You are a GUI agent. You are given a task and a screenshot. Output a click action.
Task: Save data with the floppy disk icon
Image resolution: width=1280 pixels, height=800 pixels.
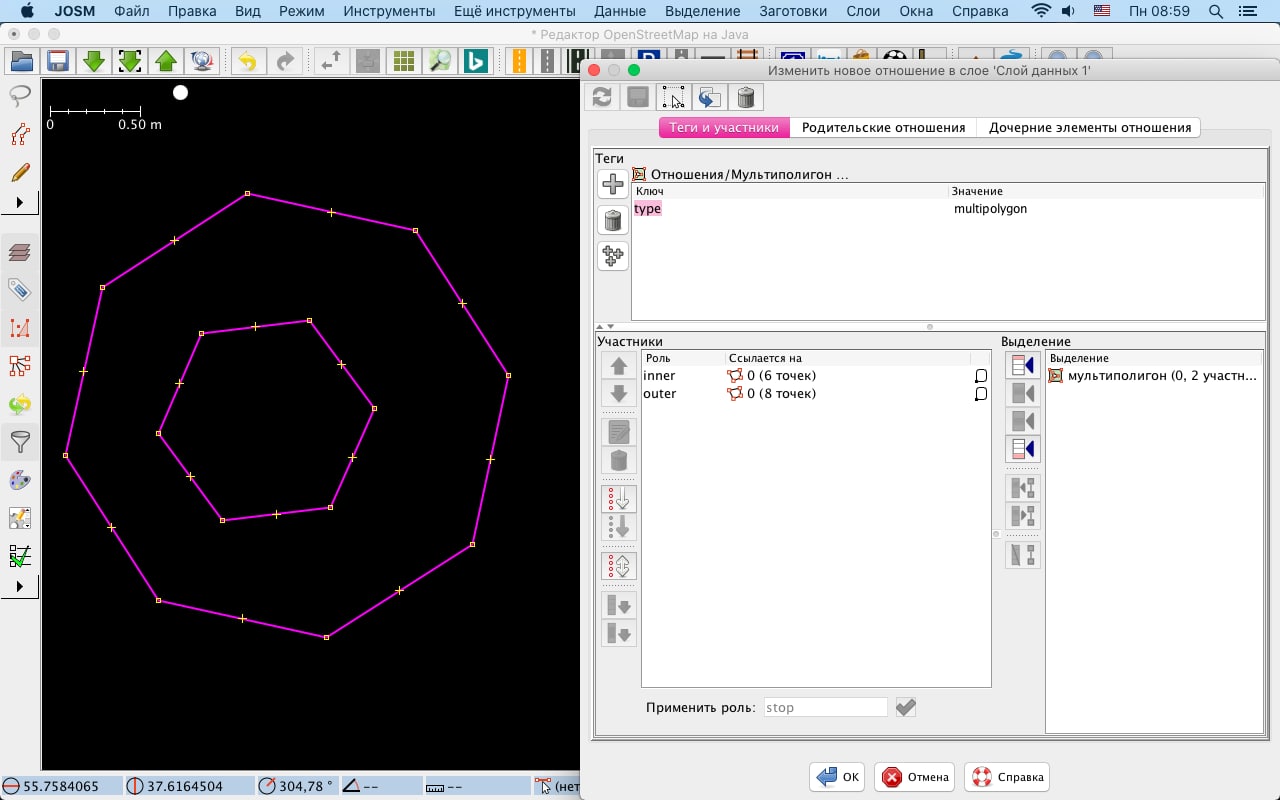pos(57,61)
